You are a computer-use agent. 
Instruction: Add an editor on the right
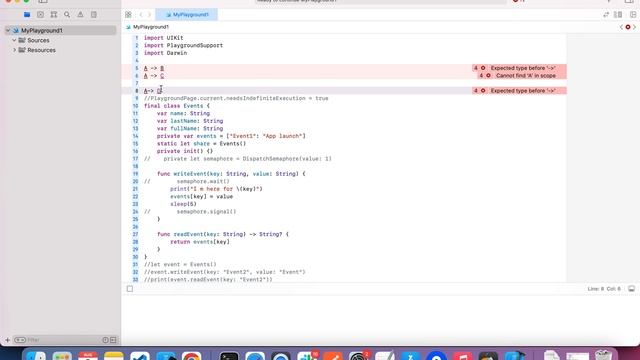coord(633,15)
